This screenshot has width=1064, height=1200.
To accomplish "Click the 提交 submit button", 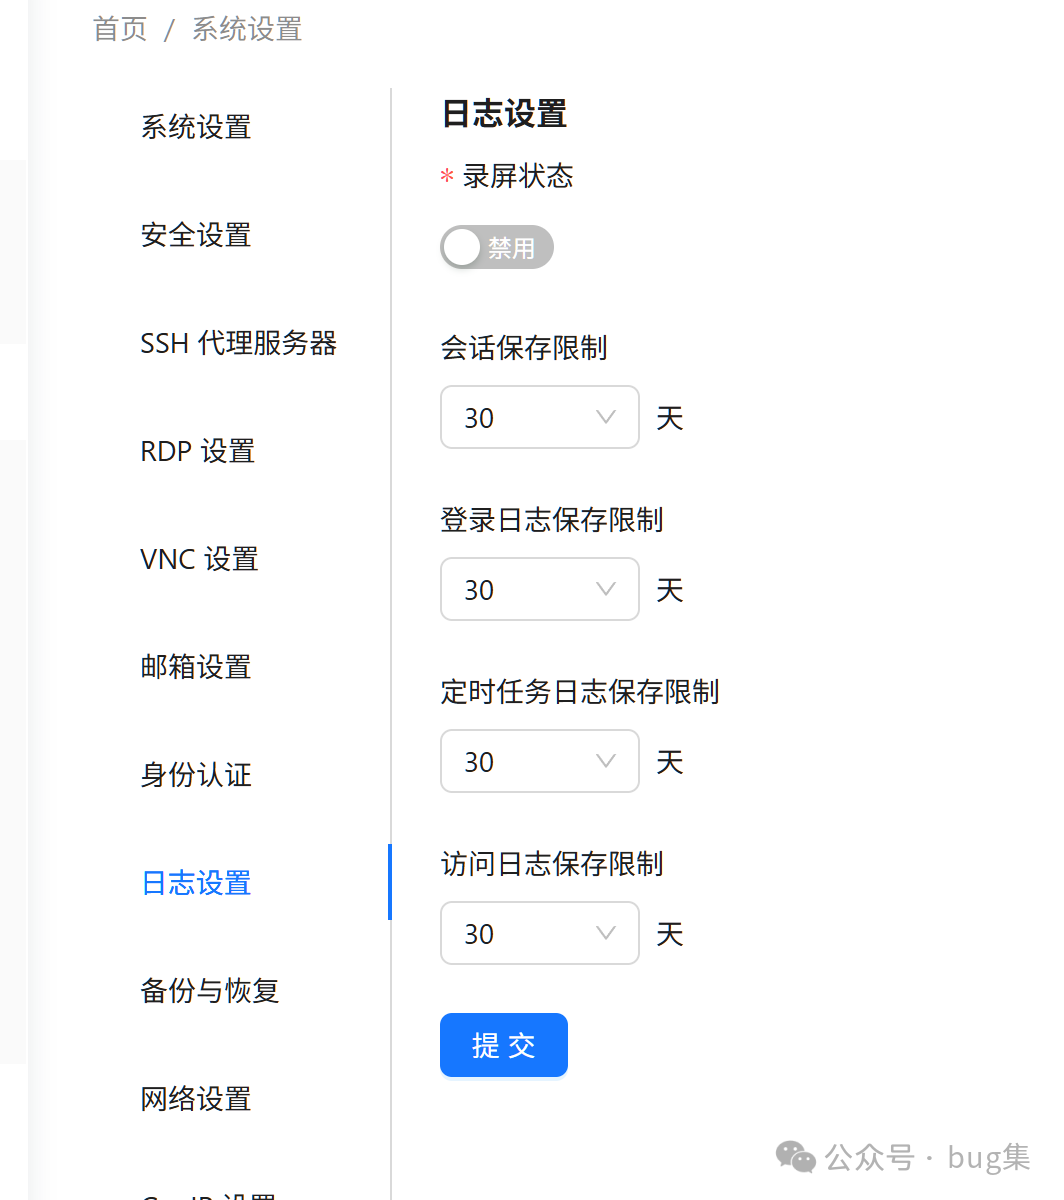I will tap(504, 1044).
